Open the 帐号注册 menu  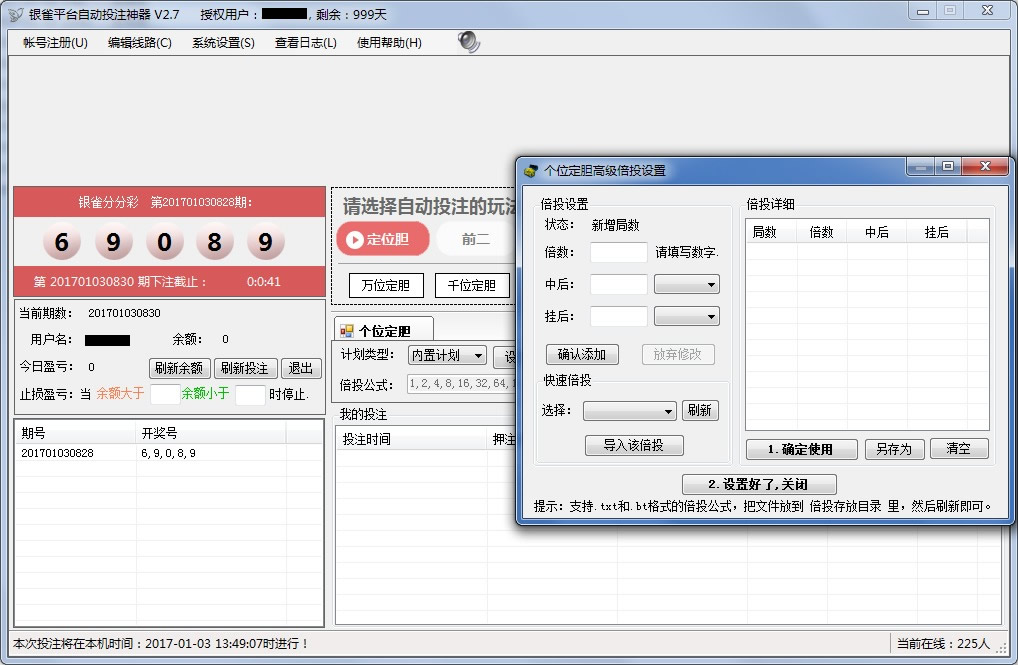pos(55,43)
